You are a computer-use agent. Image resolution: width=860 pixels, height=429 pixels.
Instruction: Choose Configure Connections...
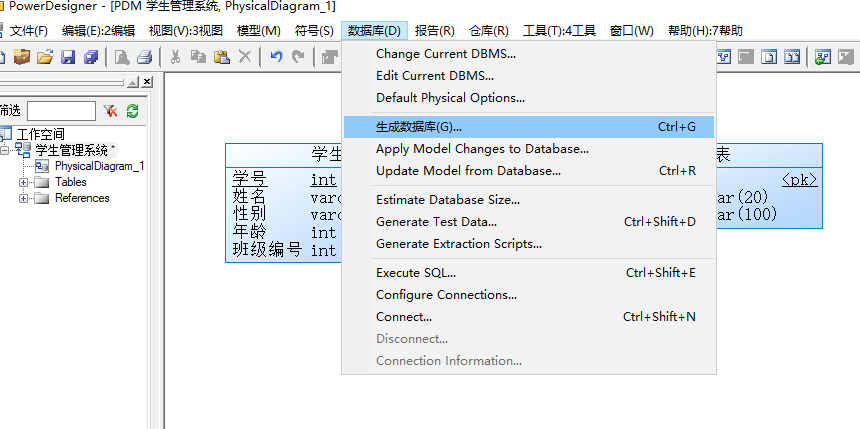click(x=529, y=295)
